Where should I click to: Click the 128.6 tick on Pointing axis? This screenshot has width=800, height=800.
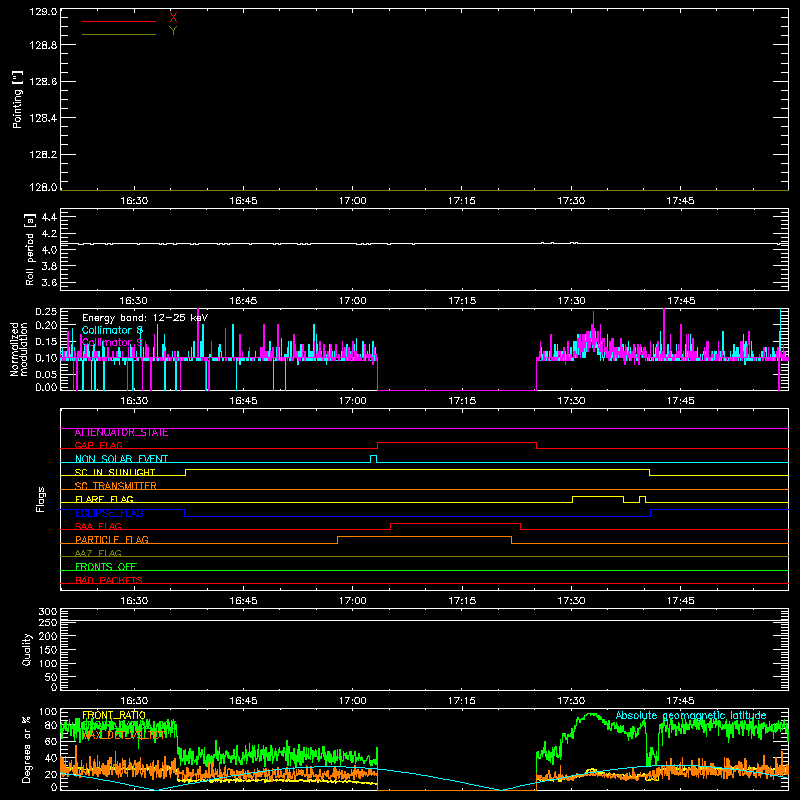click(43, 82)
